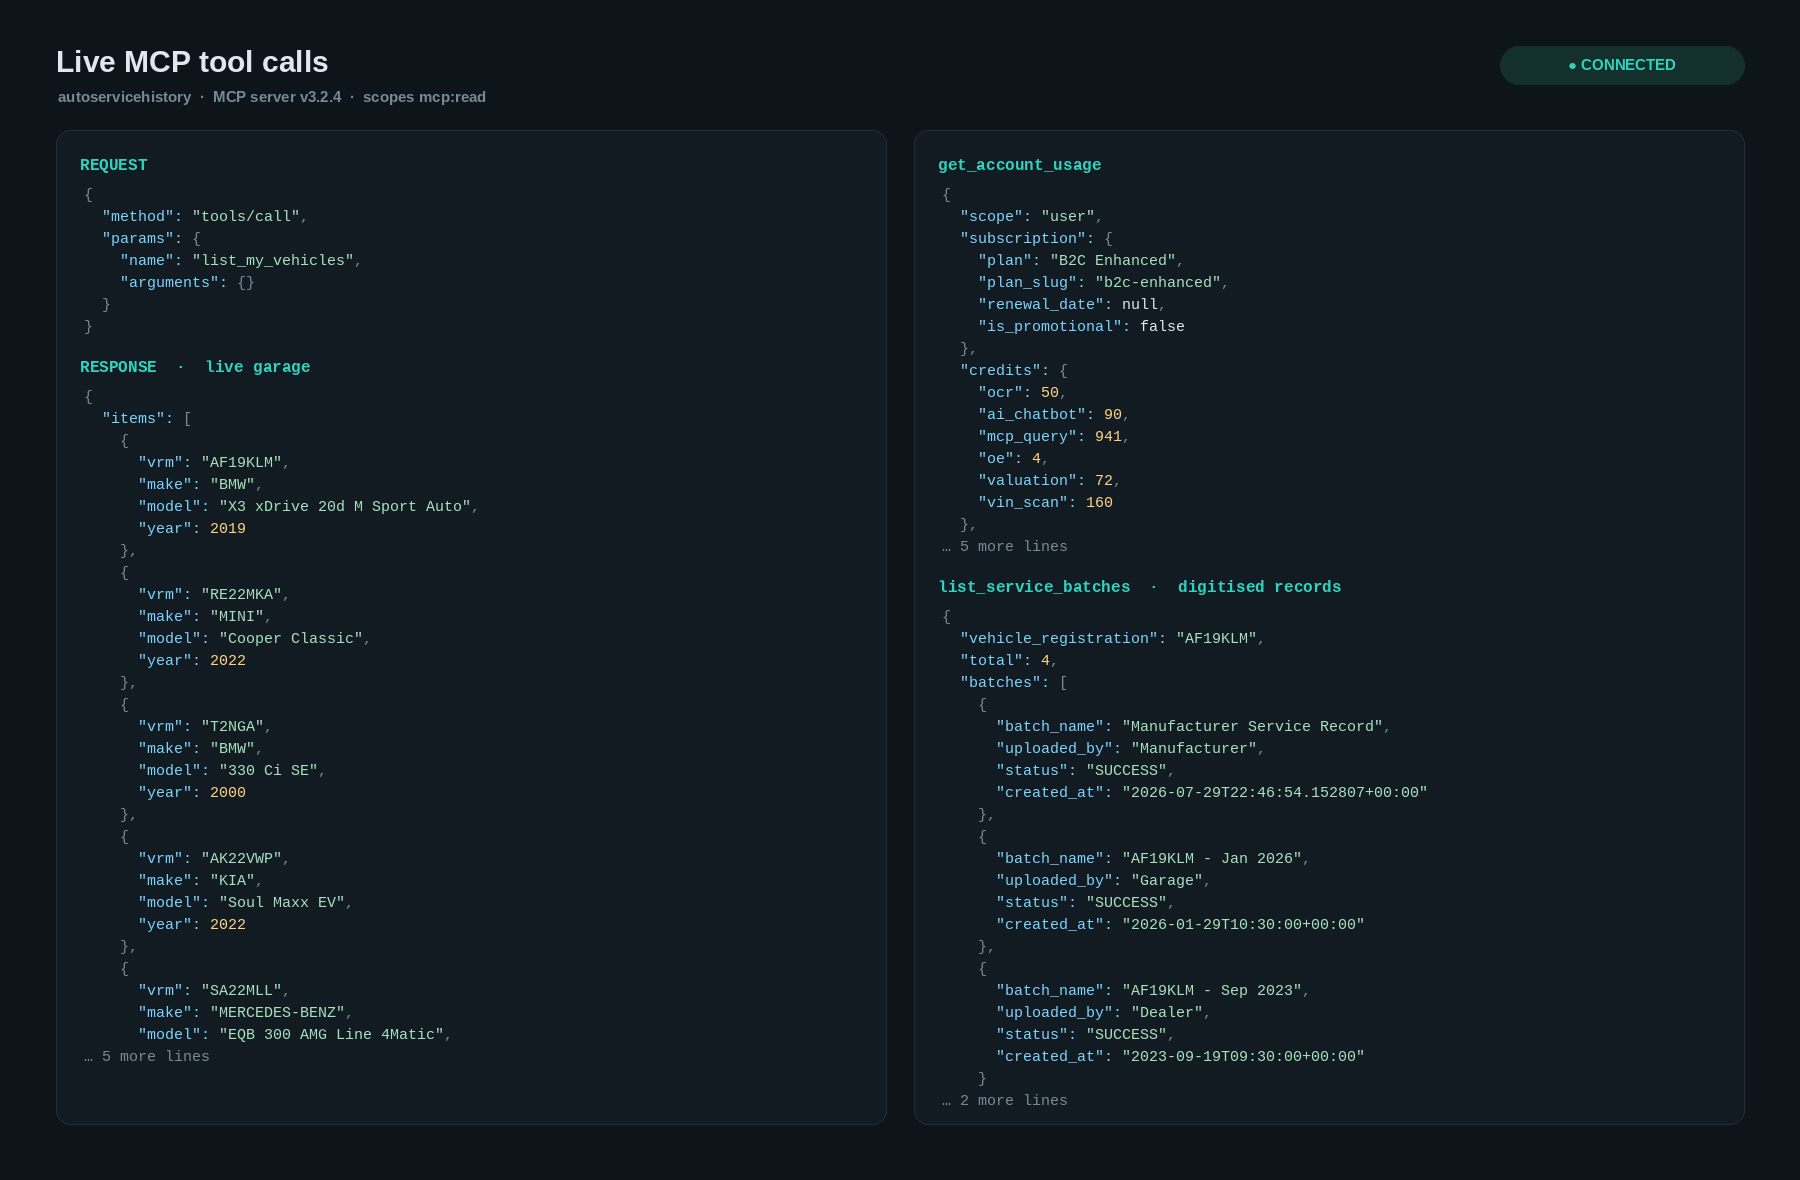Click the vin_scan credit value 160

tap(1099, 503)
